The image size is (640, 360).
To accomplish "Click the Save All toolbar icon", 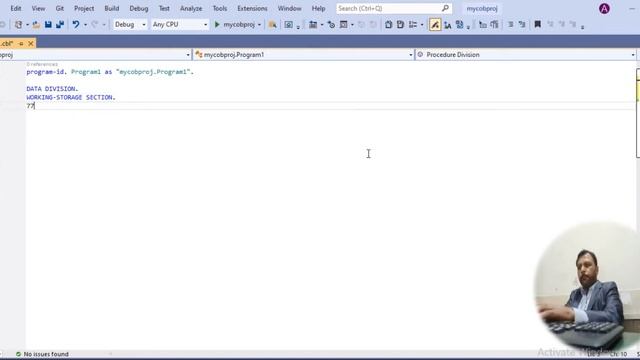I will (60, 25).
